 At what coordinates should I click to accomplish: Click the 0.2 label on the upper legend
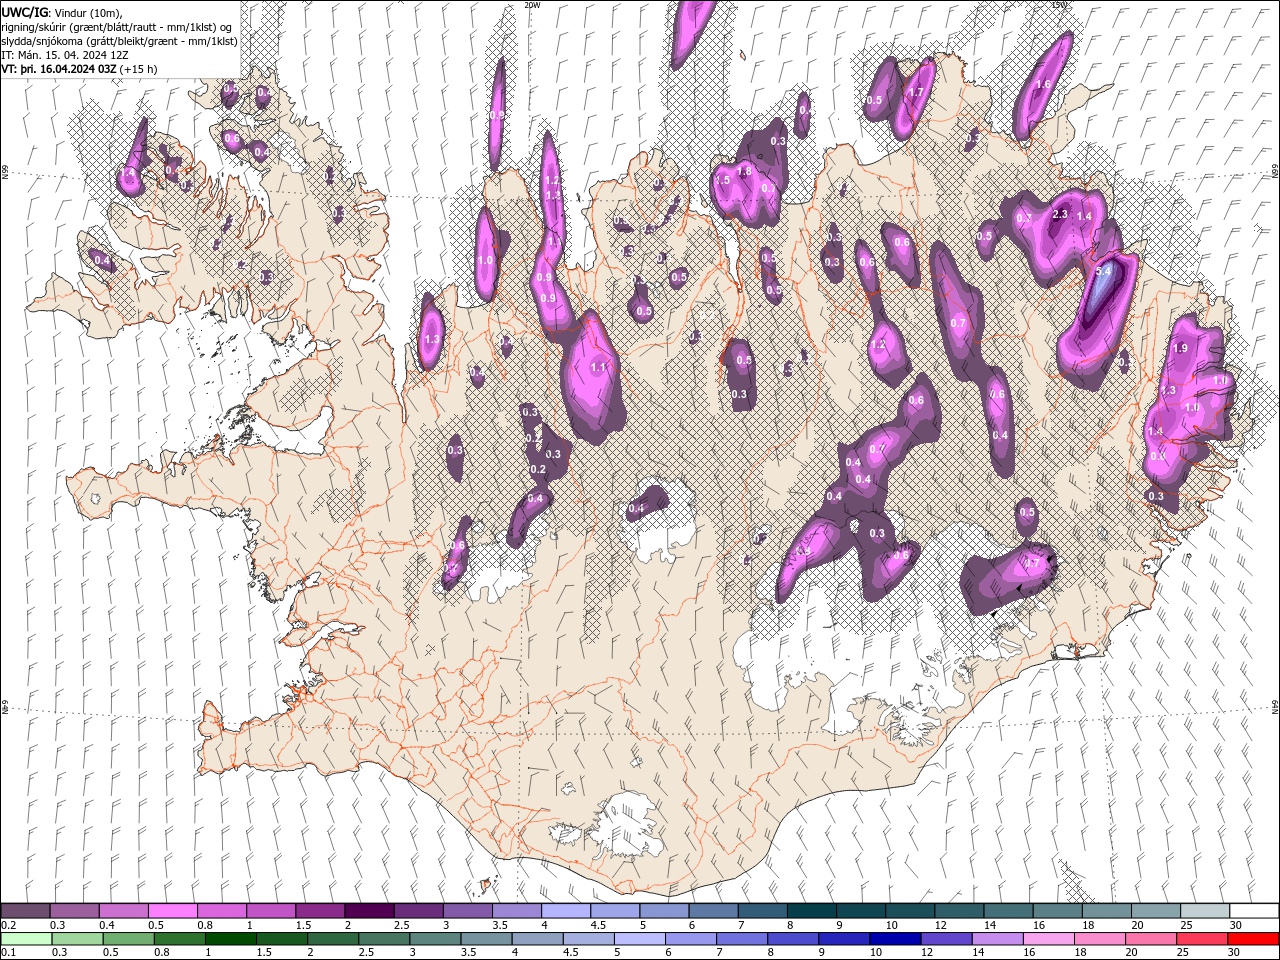click(8, 925)
